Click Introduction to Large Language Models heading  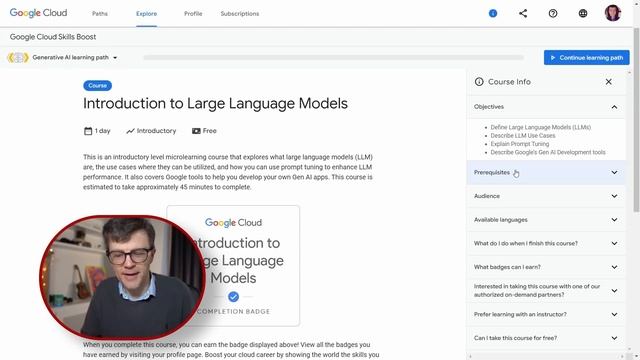click(x=215, y=103)
